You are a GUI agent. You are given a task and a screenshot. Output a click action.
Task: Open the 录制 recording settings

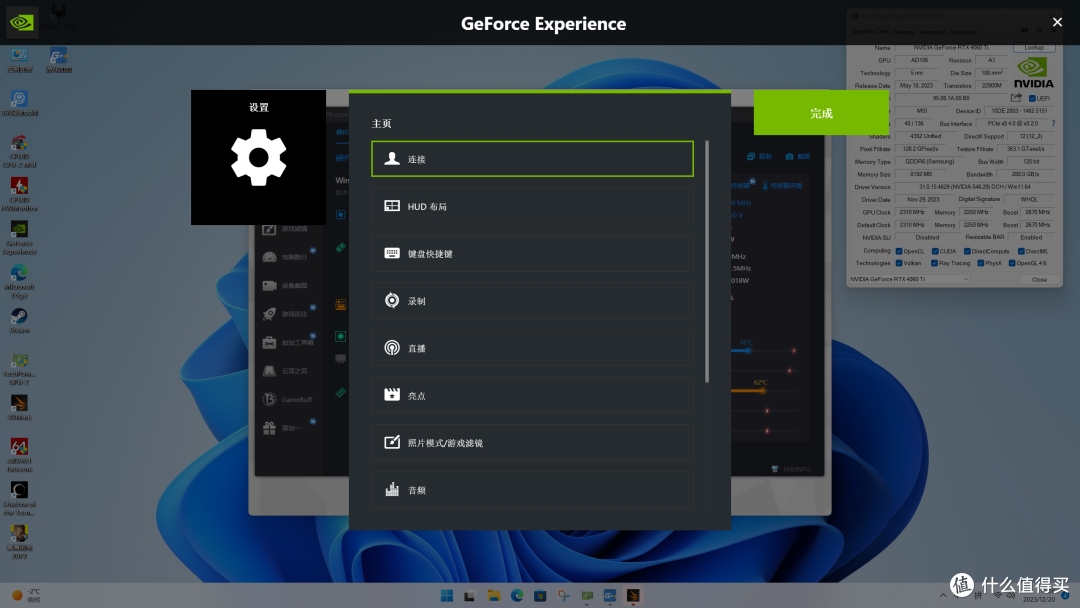532,301
